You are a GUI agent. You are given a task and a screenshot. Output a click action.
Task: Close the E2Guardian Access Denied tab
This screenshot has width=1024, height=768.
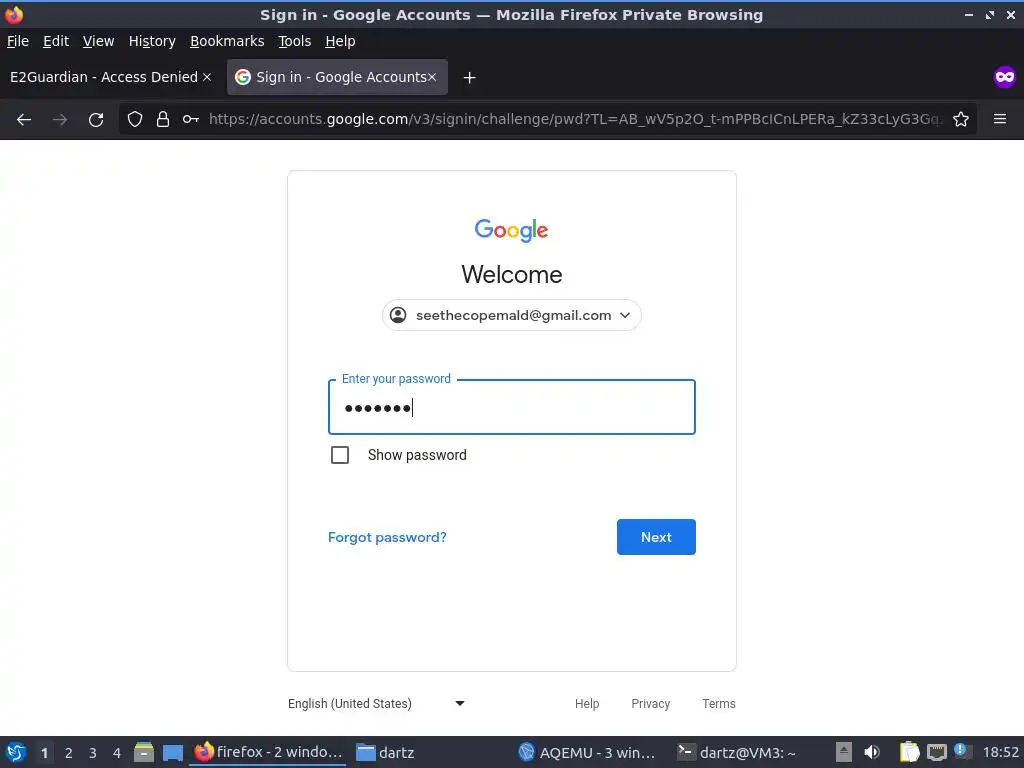click(207, 77)
